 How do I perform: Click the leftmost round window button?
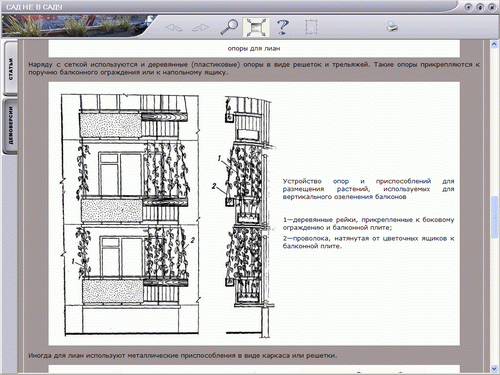click(469, 7)
